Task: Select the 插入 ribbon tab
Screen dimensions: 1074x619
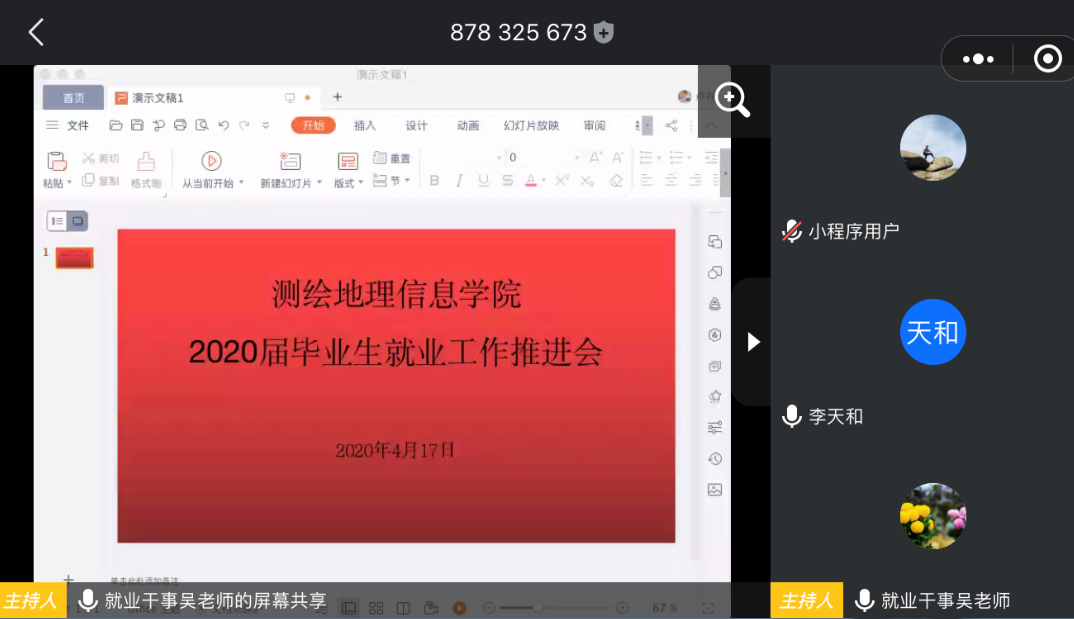Action: click(365, 125)
